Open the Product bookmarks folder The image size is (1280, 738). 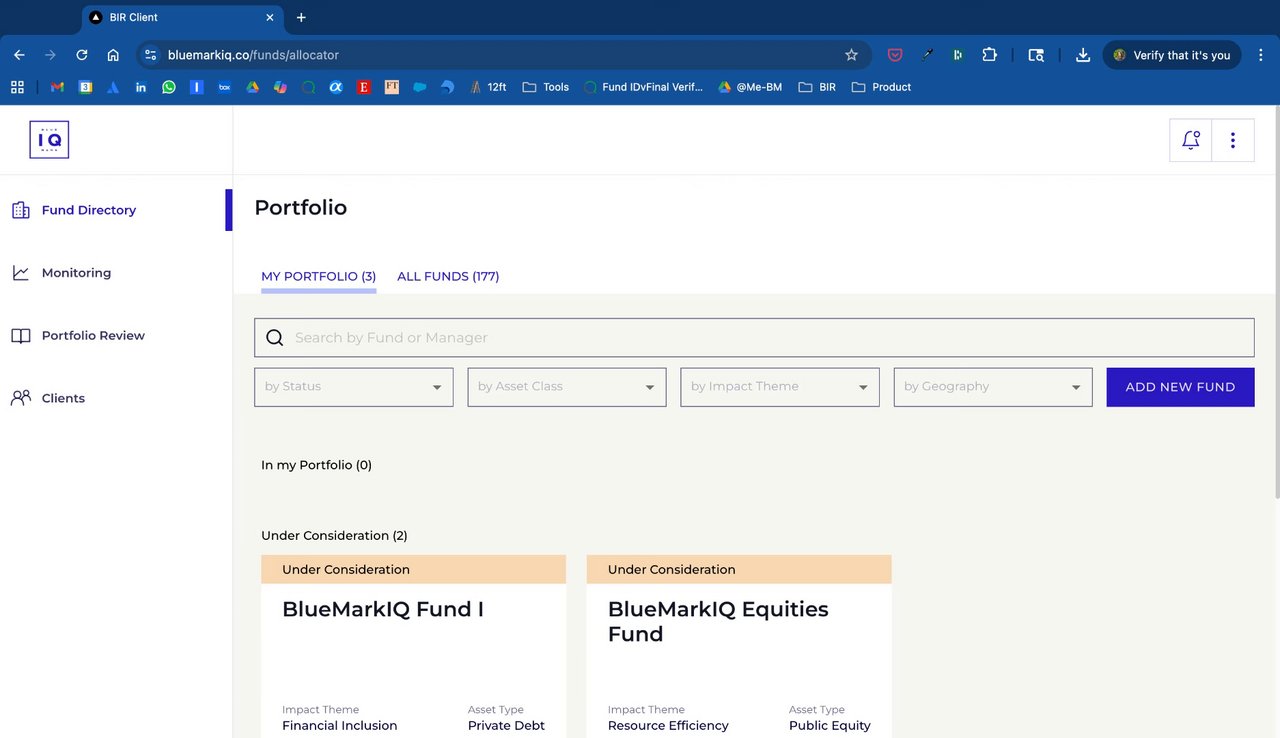coord(881,87)
